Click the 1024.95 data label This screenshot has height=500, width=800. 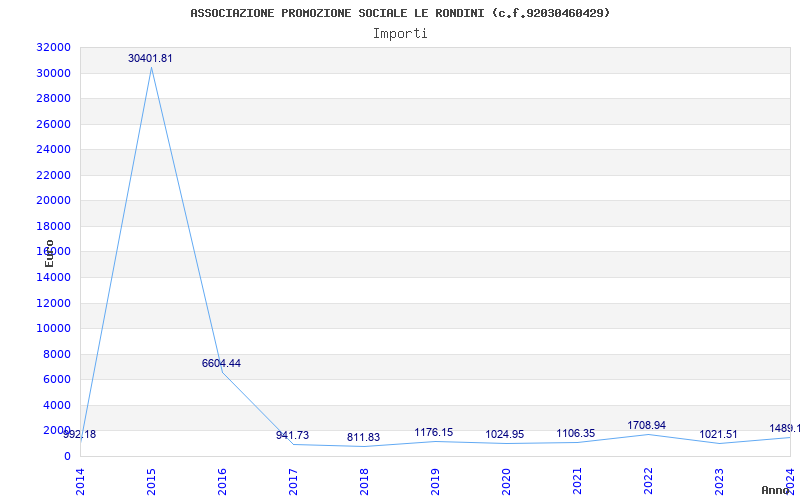[505, 434]
